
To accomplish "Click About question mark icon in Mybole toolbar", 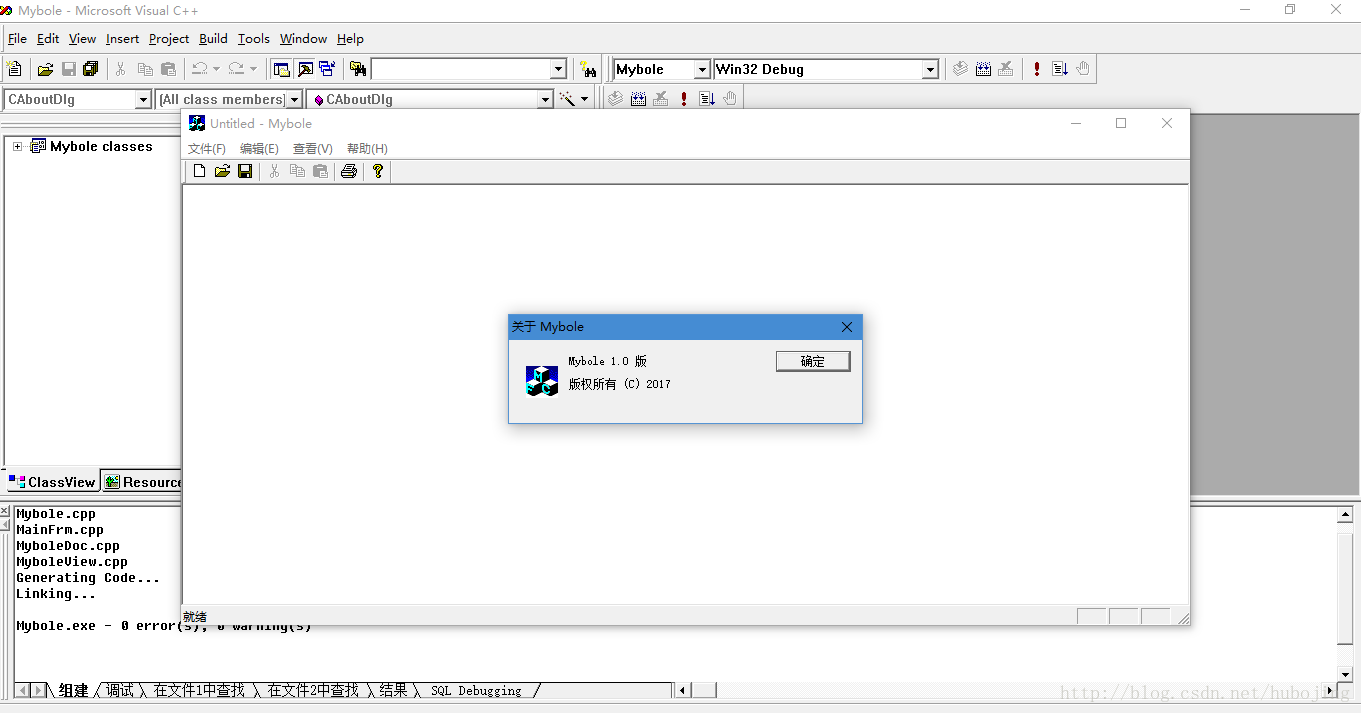I will point(377,171).
